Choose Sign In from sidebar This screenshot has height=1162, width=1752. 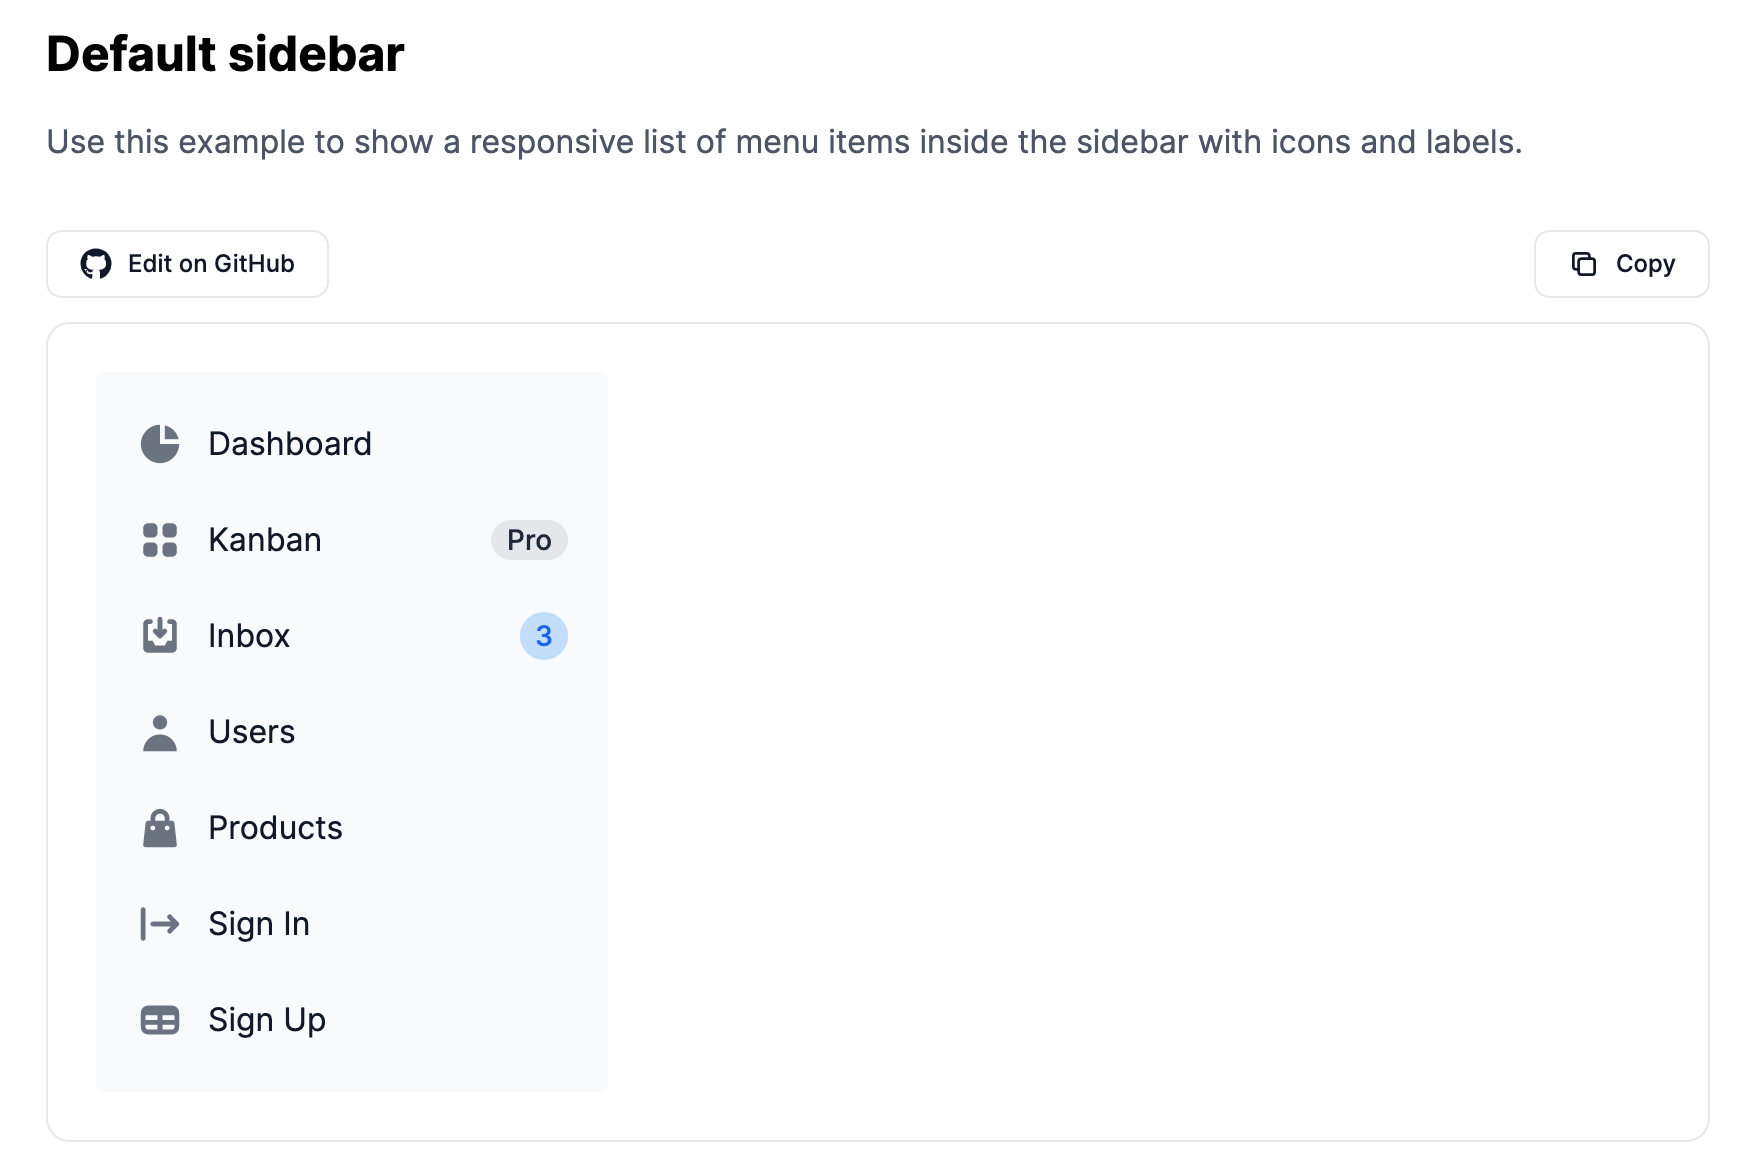pyautogui.click(x=259, y=924)
